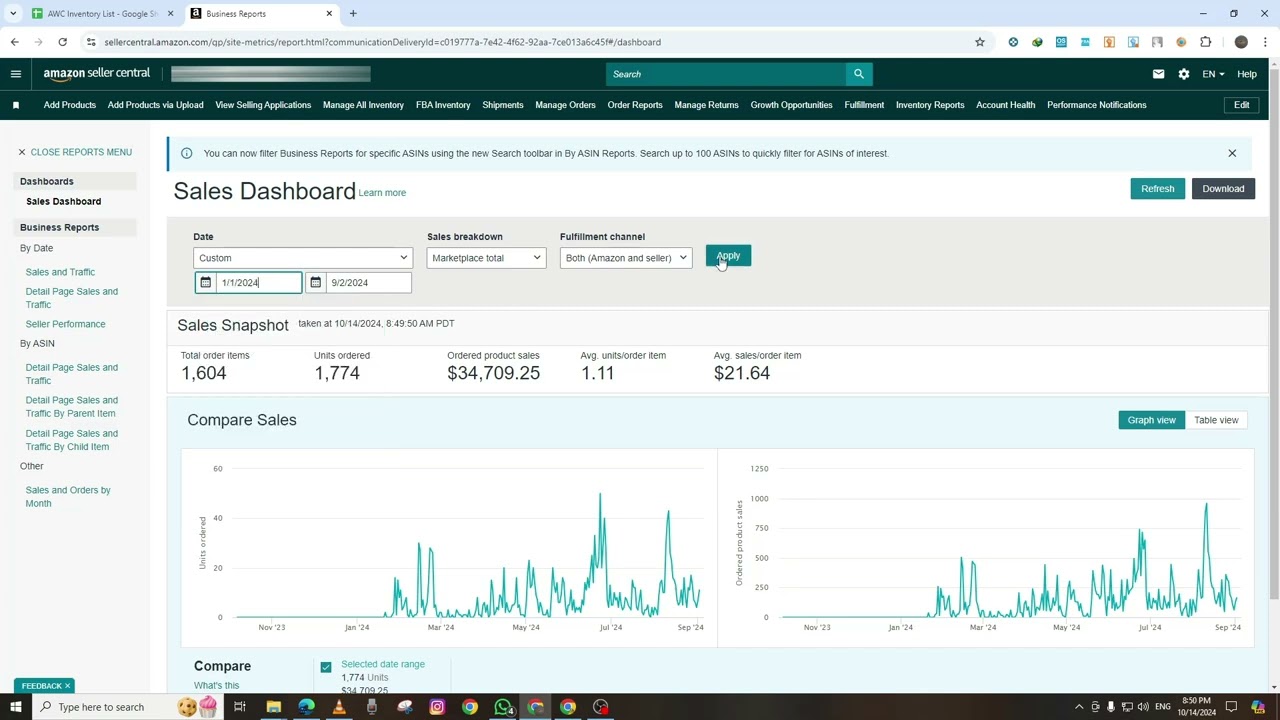Click the start date field 1/1/2024
Viewport: 1280px width, 720px height.
(258, 283)
